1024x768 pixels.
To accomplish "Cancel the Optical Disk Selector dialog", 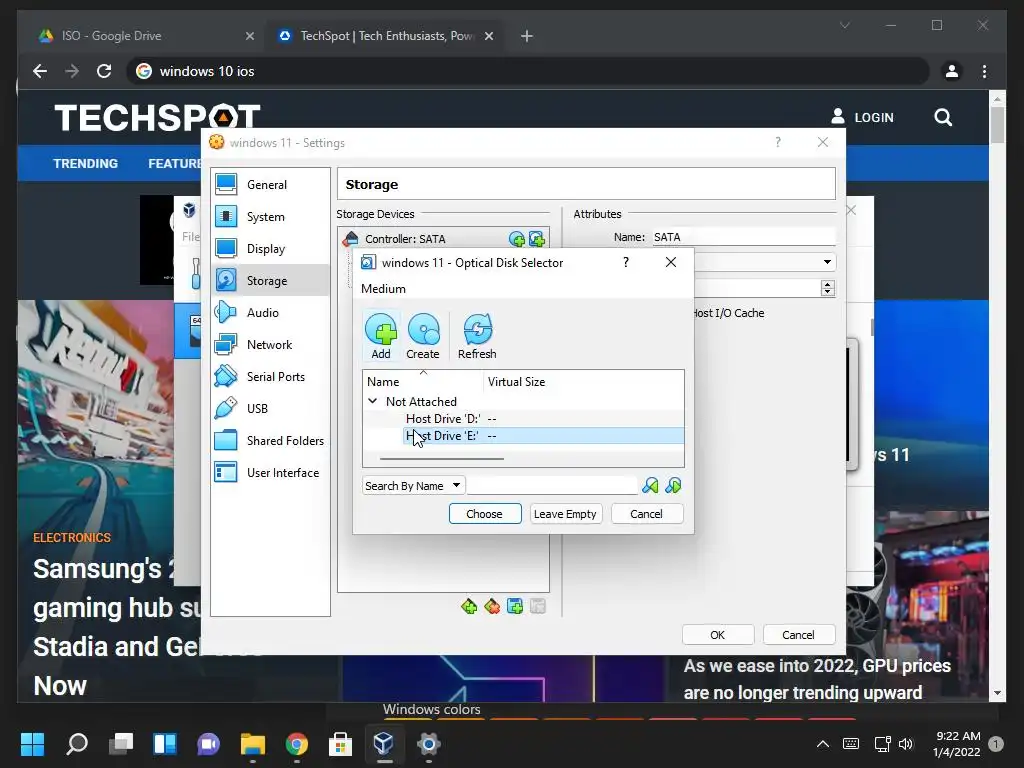I will (x=647, y=514).
